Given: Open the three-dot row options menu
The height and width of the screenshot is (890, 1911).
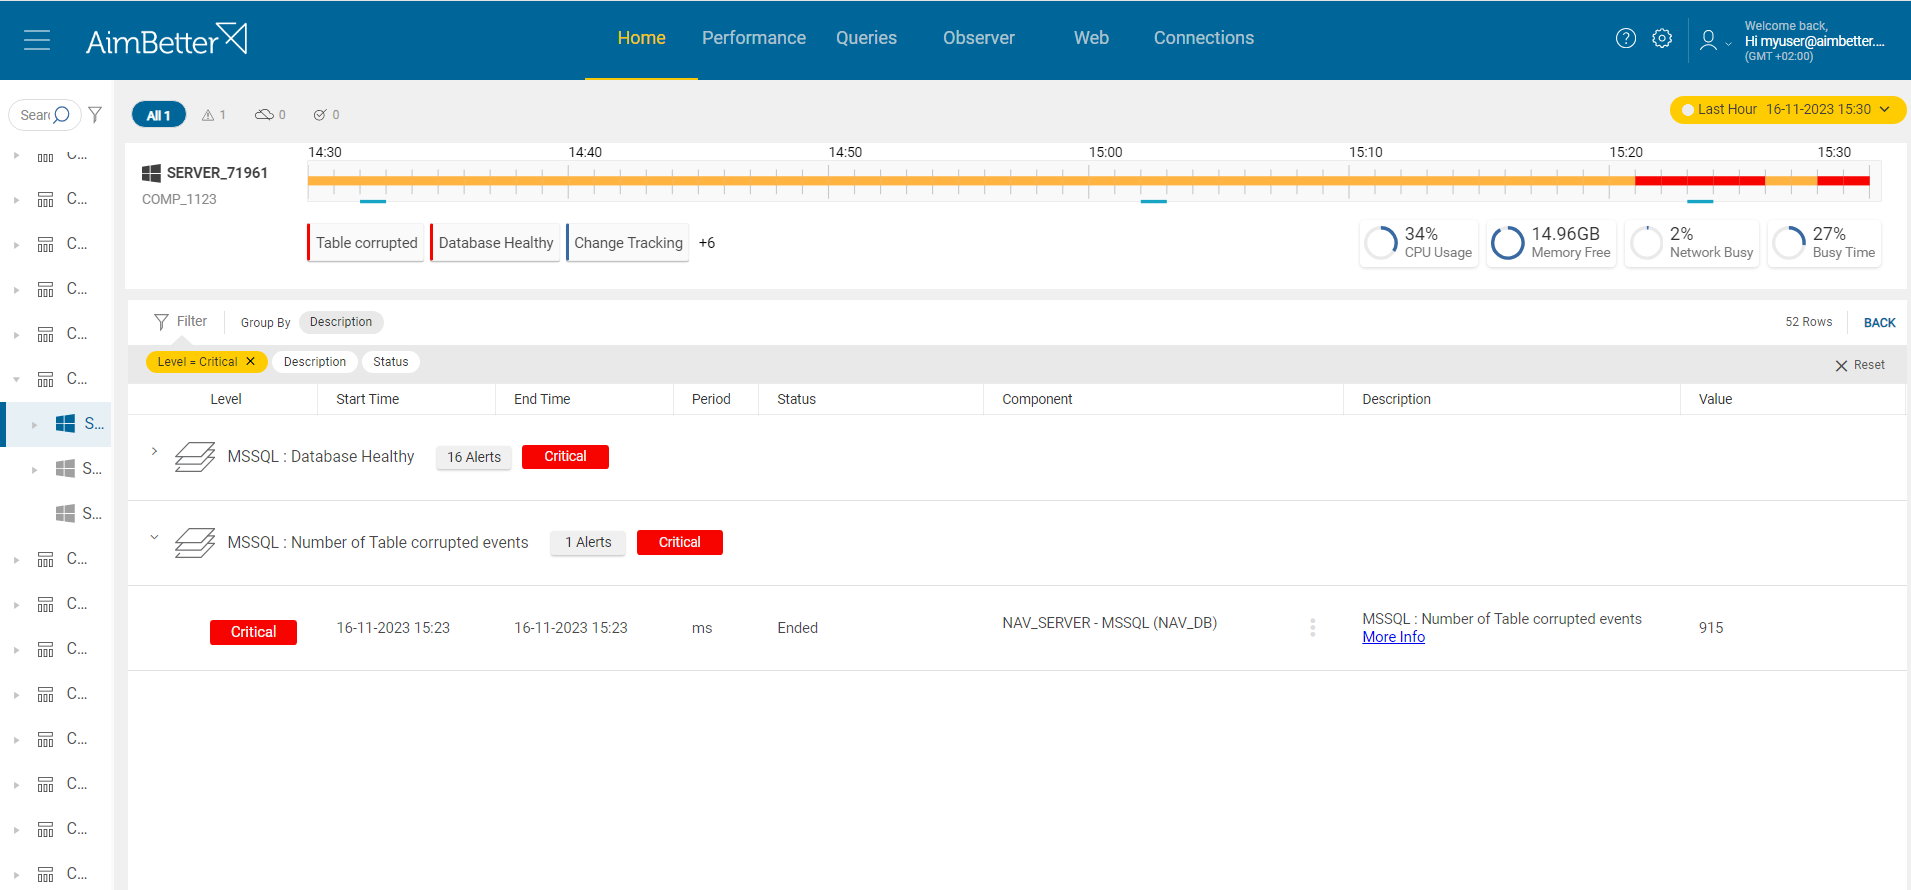Looking at the screenshot, I should pyautogui.click(x=1312, y=627).
